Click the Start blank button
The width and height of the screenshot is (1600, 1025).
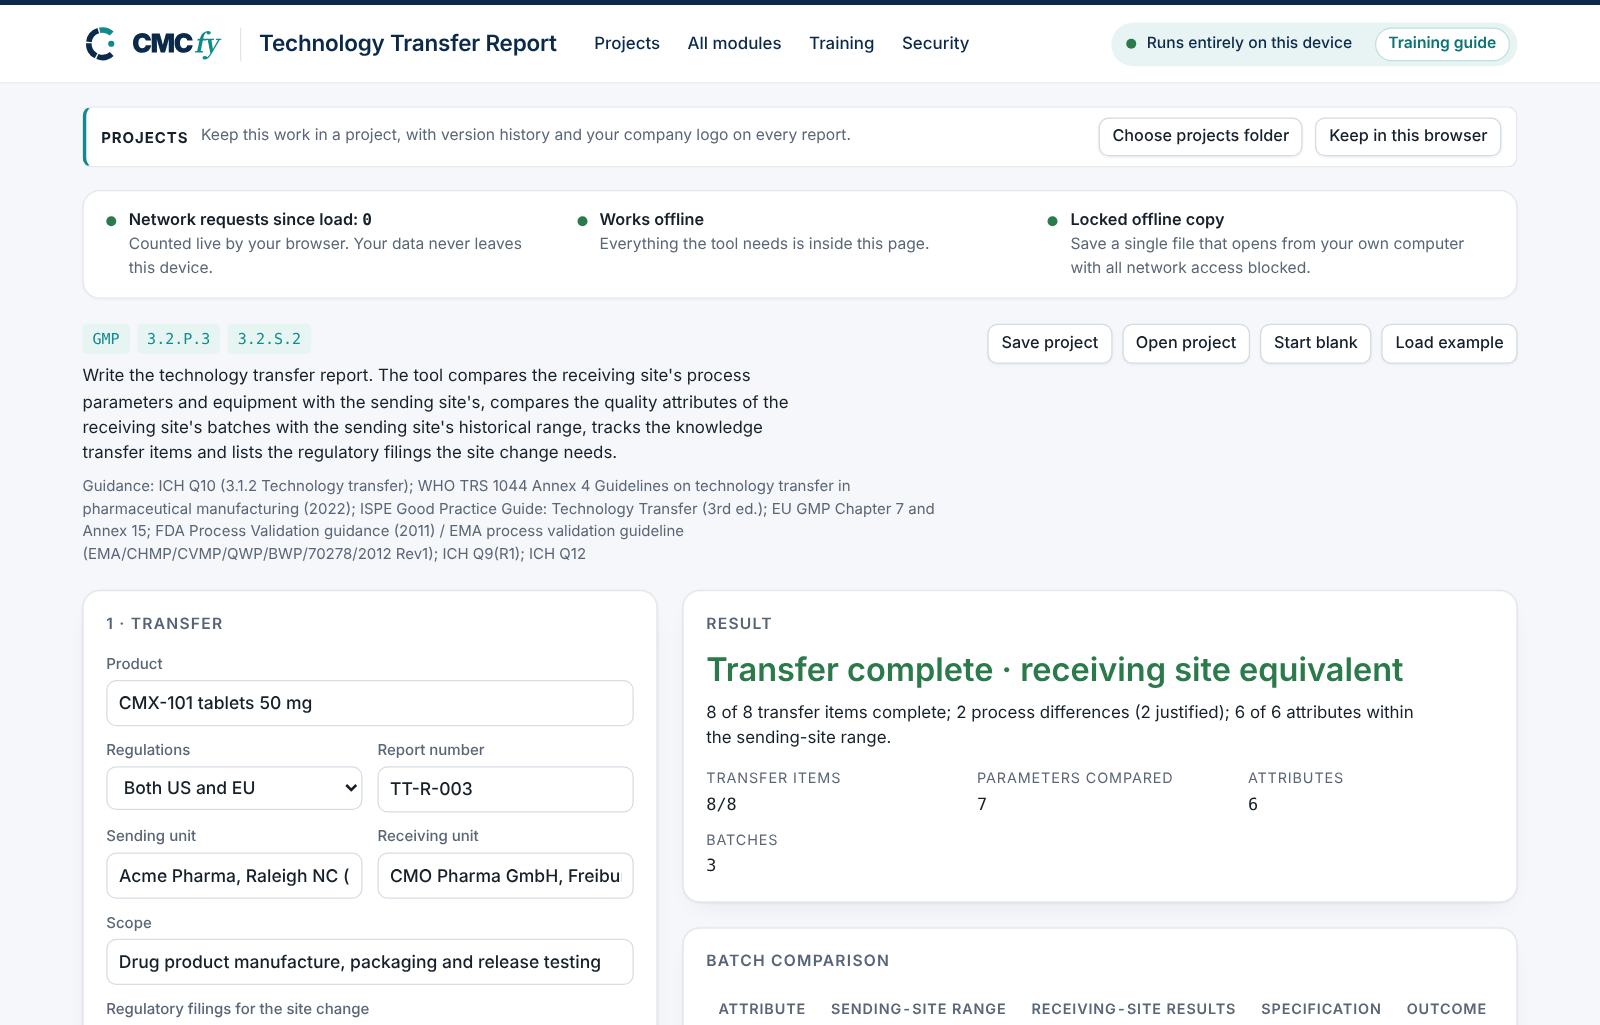[x=1315, y=343]
